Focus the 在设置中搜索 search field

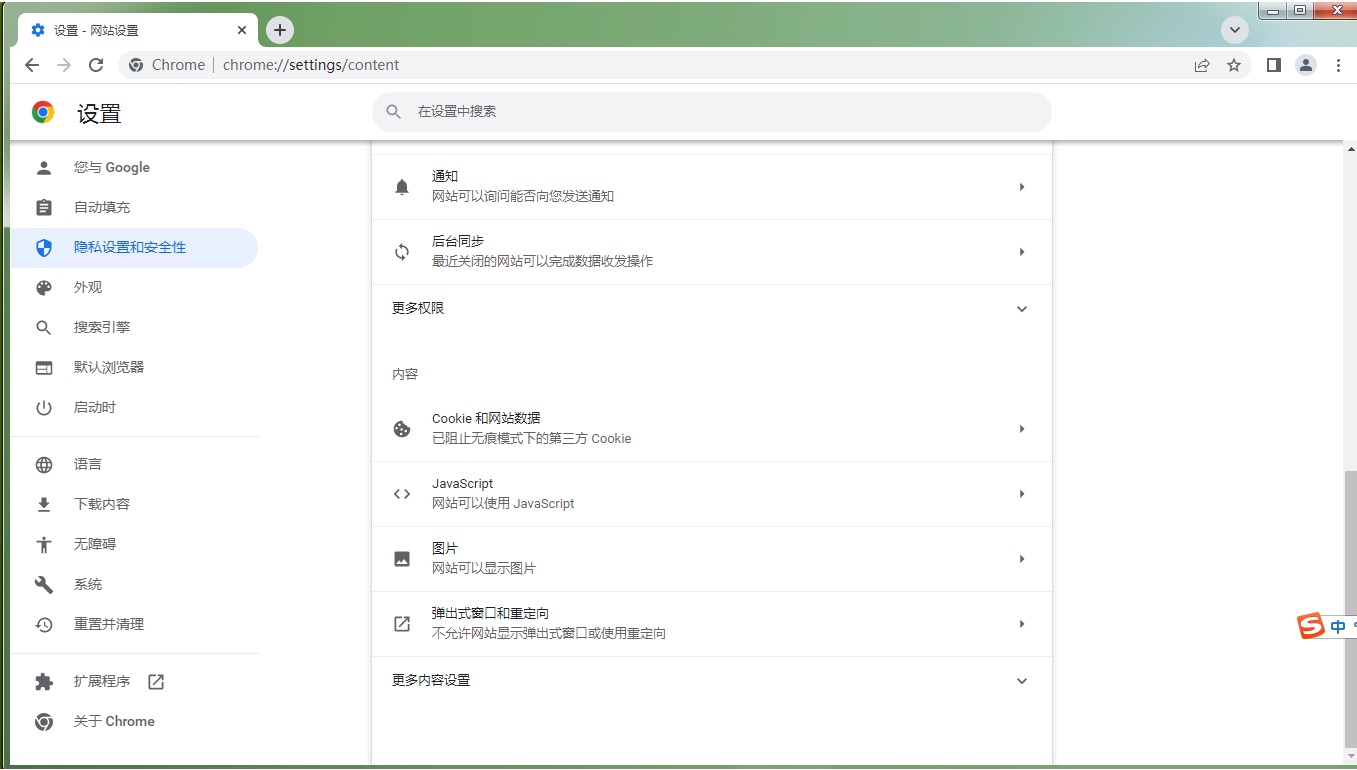click(x=712, y=112)
